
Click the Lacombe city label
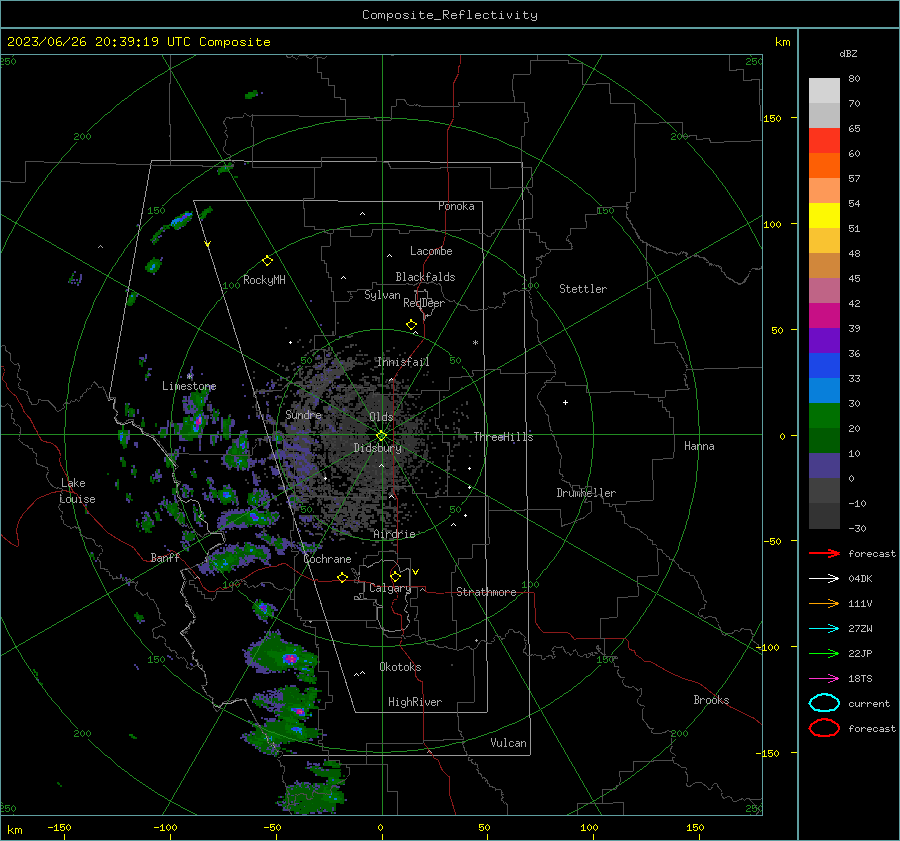click(431, 251)
